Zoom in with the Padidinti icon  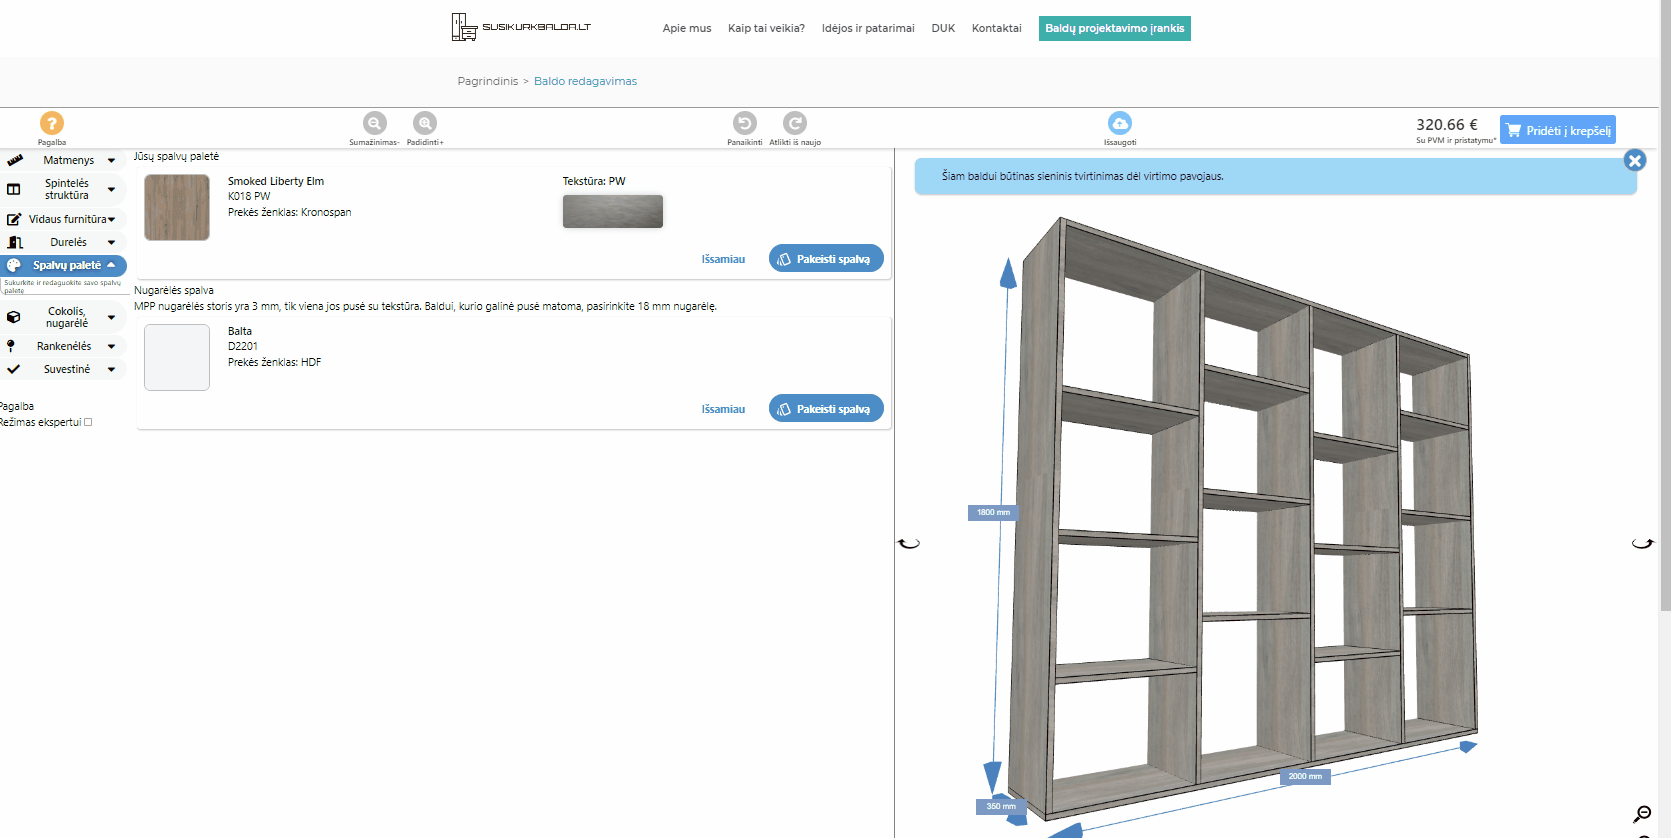tap(425, 123)
